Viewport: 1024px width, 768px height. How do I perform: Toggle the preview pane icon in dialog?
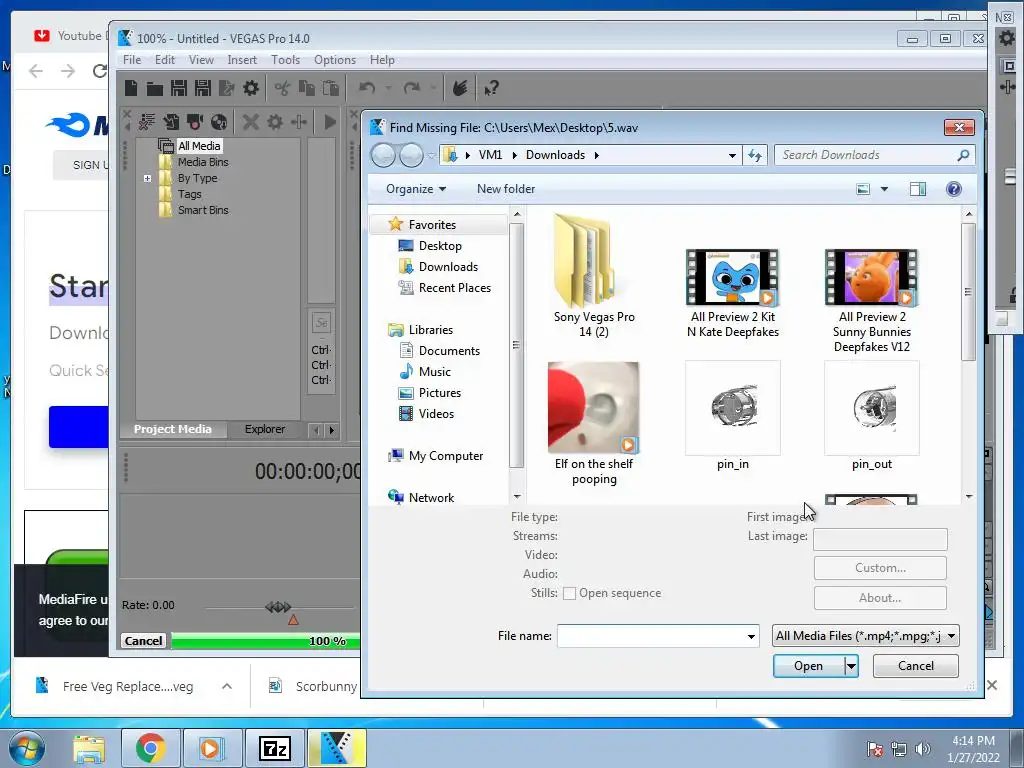point(918,189)
